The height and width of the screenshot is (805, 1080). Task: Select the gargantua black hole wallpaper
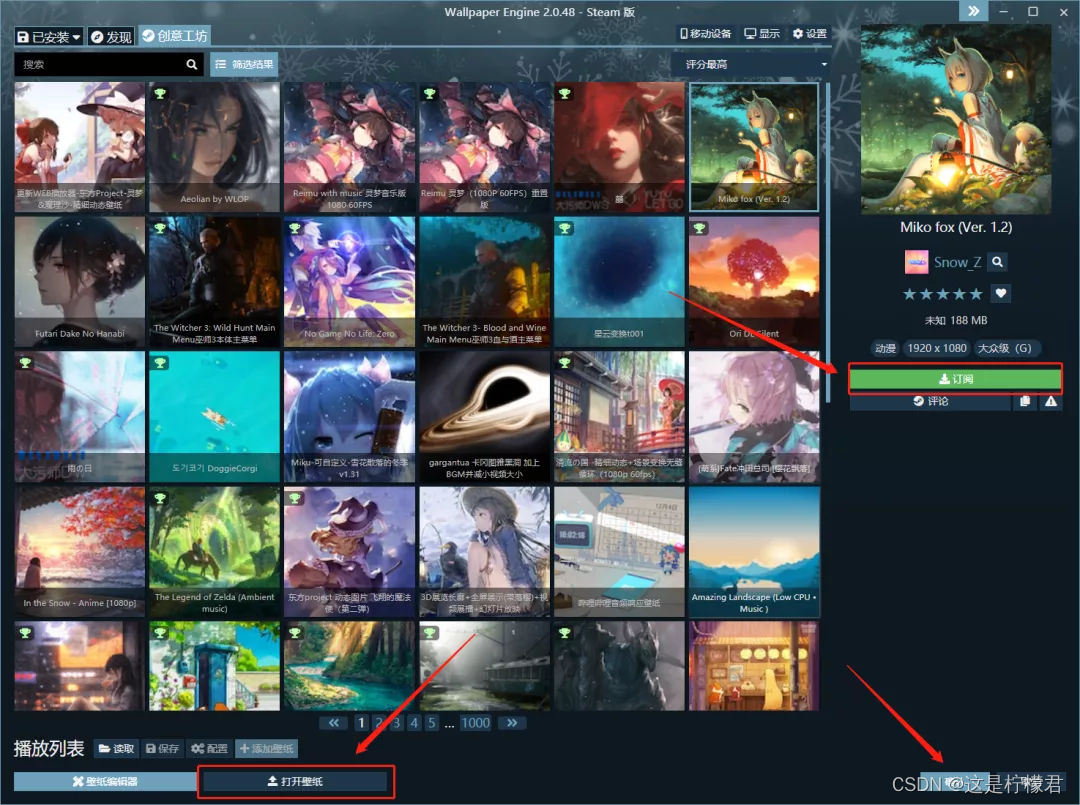click(484, 416)
